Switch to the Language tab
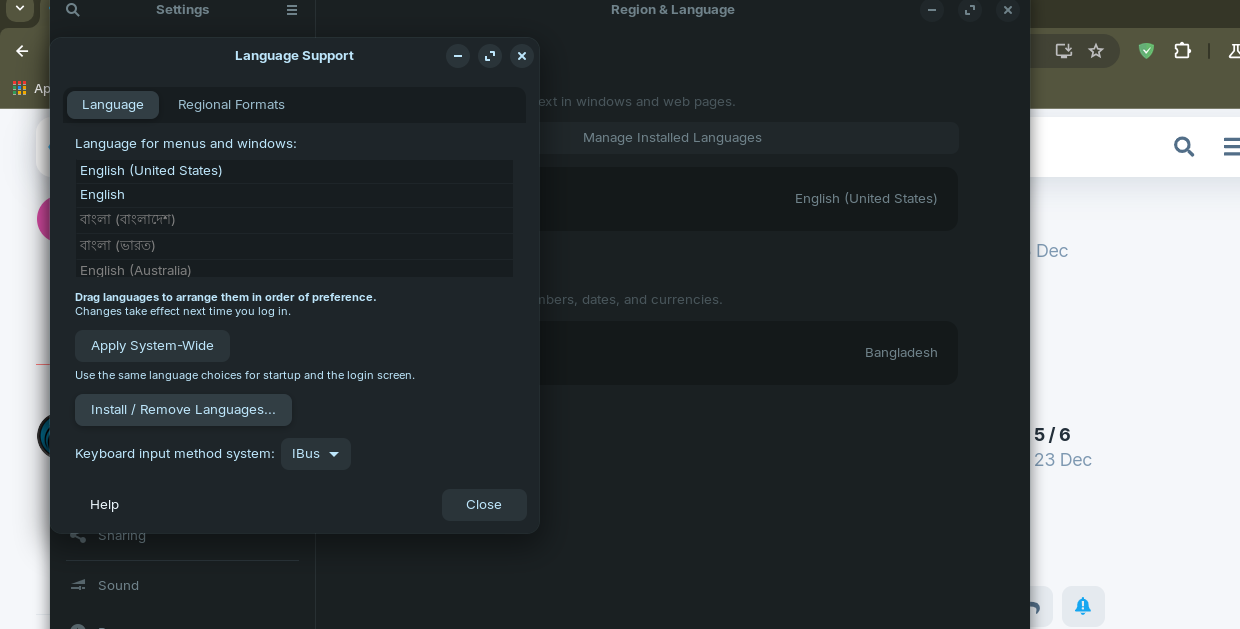Screen dimensions: 1240x629 113,105
